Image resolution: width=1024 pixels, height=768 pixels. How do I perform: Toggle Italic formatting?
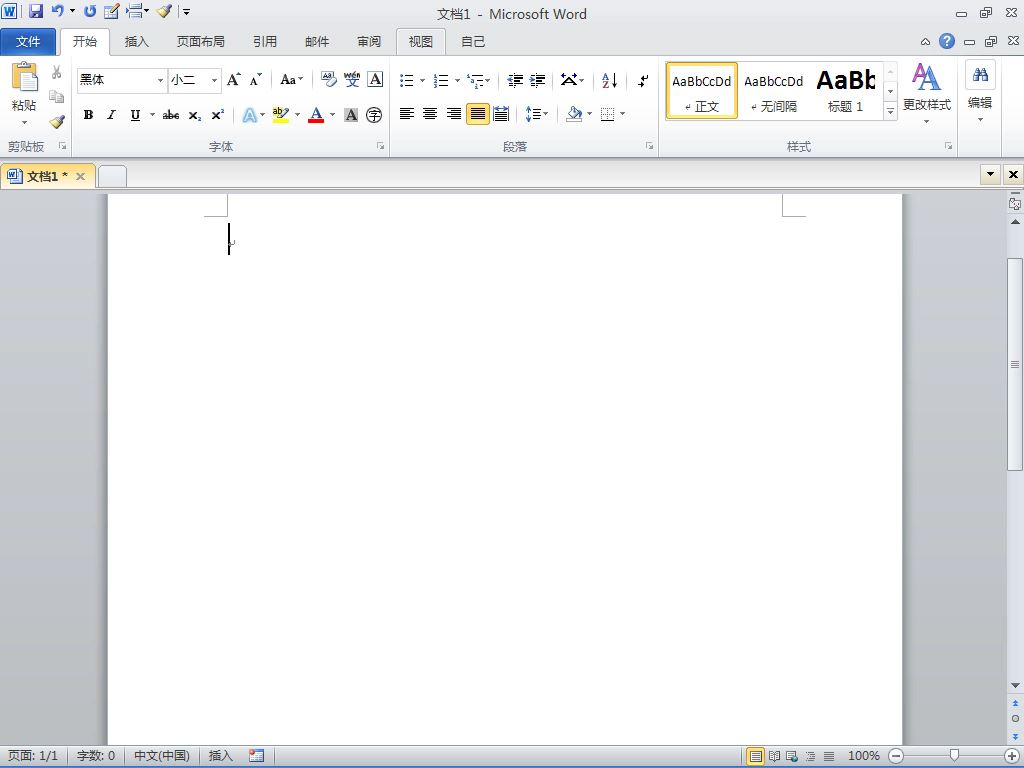(111, 115)
